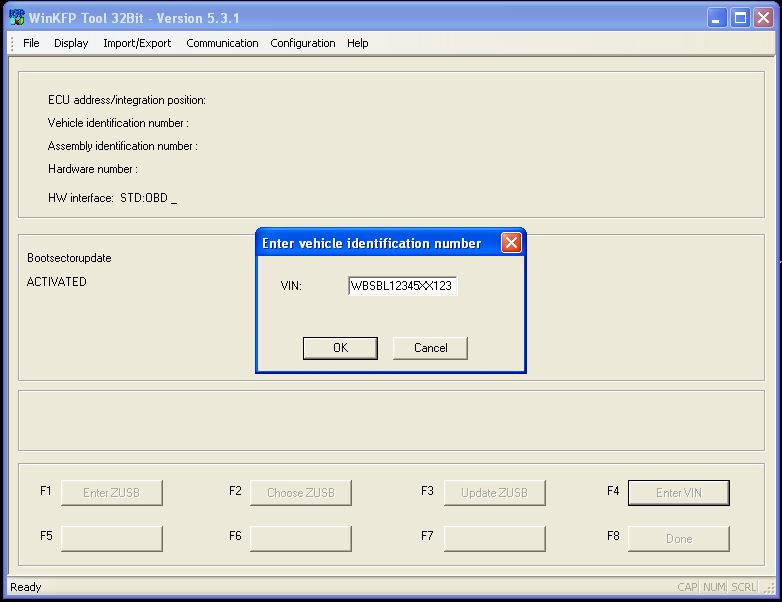Confirm VIN entry with OK button
782x602 pixels.
[340, 348]
